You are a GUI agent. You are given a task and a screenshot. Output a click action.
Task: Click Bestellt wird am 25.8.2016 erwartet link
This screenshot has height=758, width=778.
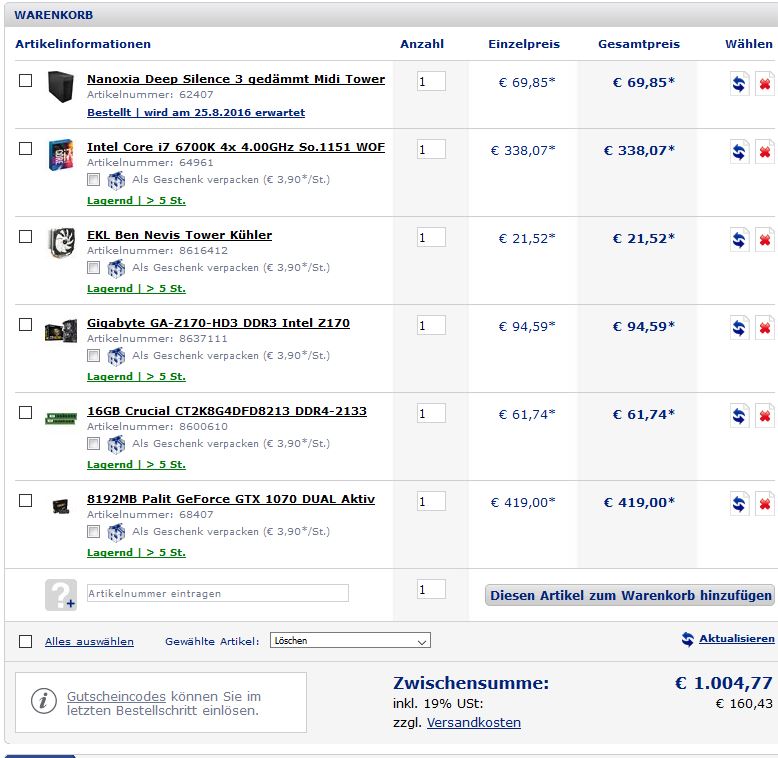[x=196, y=113]
